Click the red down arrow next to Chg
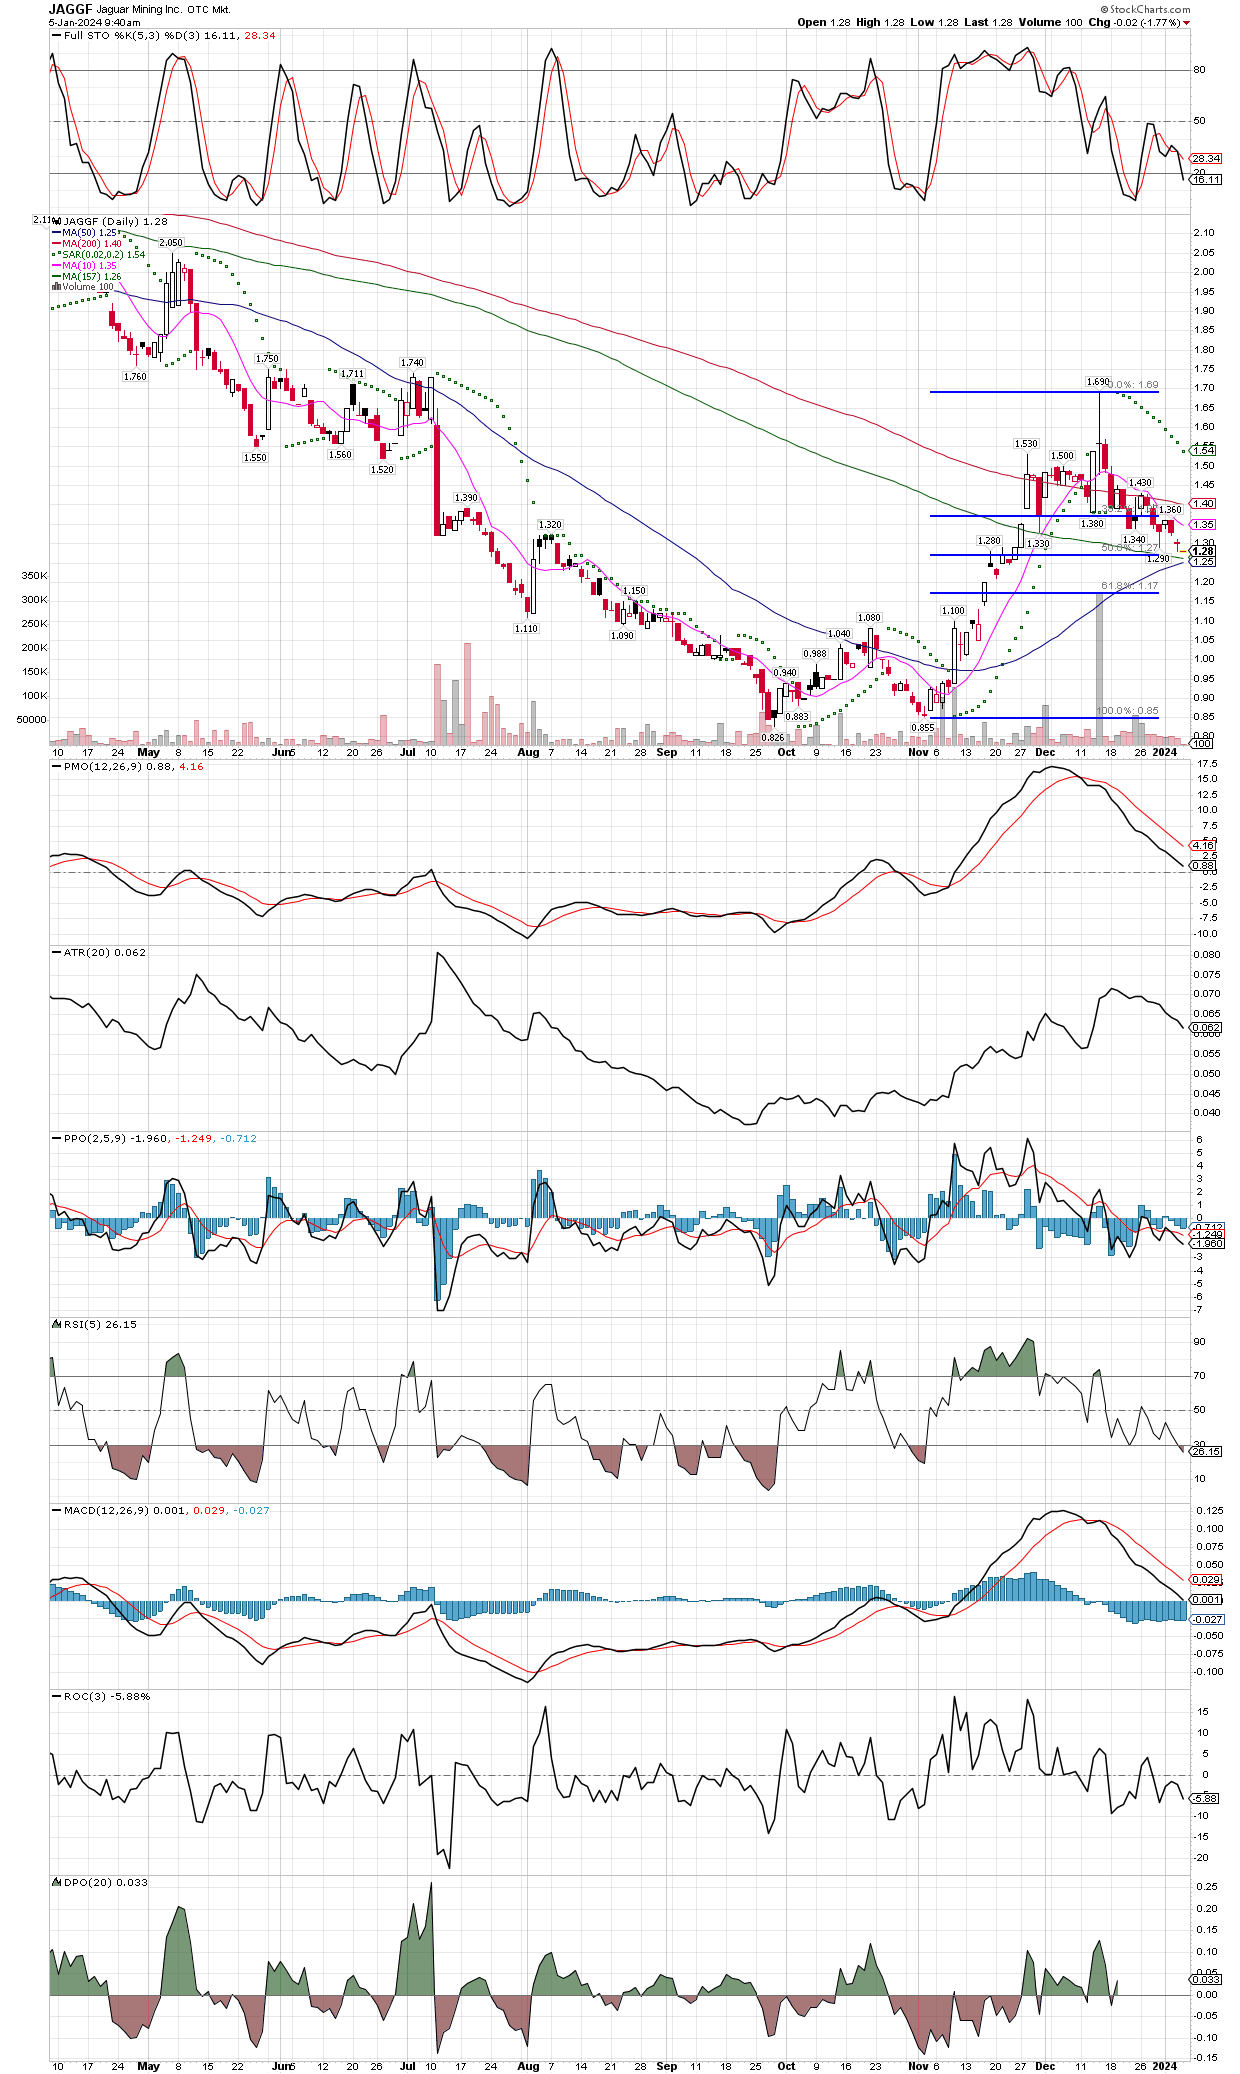This screenshot has width=1240, height=2074. pos(1186,23)
